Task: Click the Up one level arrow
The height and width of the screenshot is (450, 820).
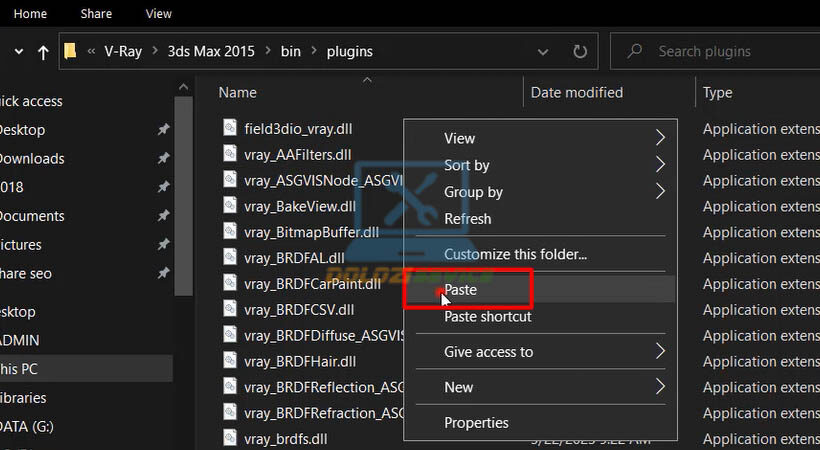Action: click(43, 52)
